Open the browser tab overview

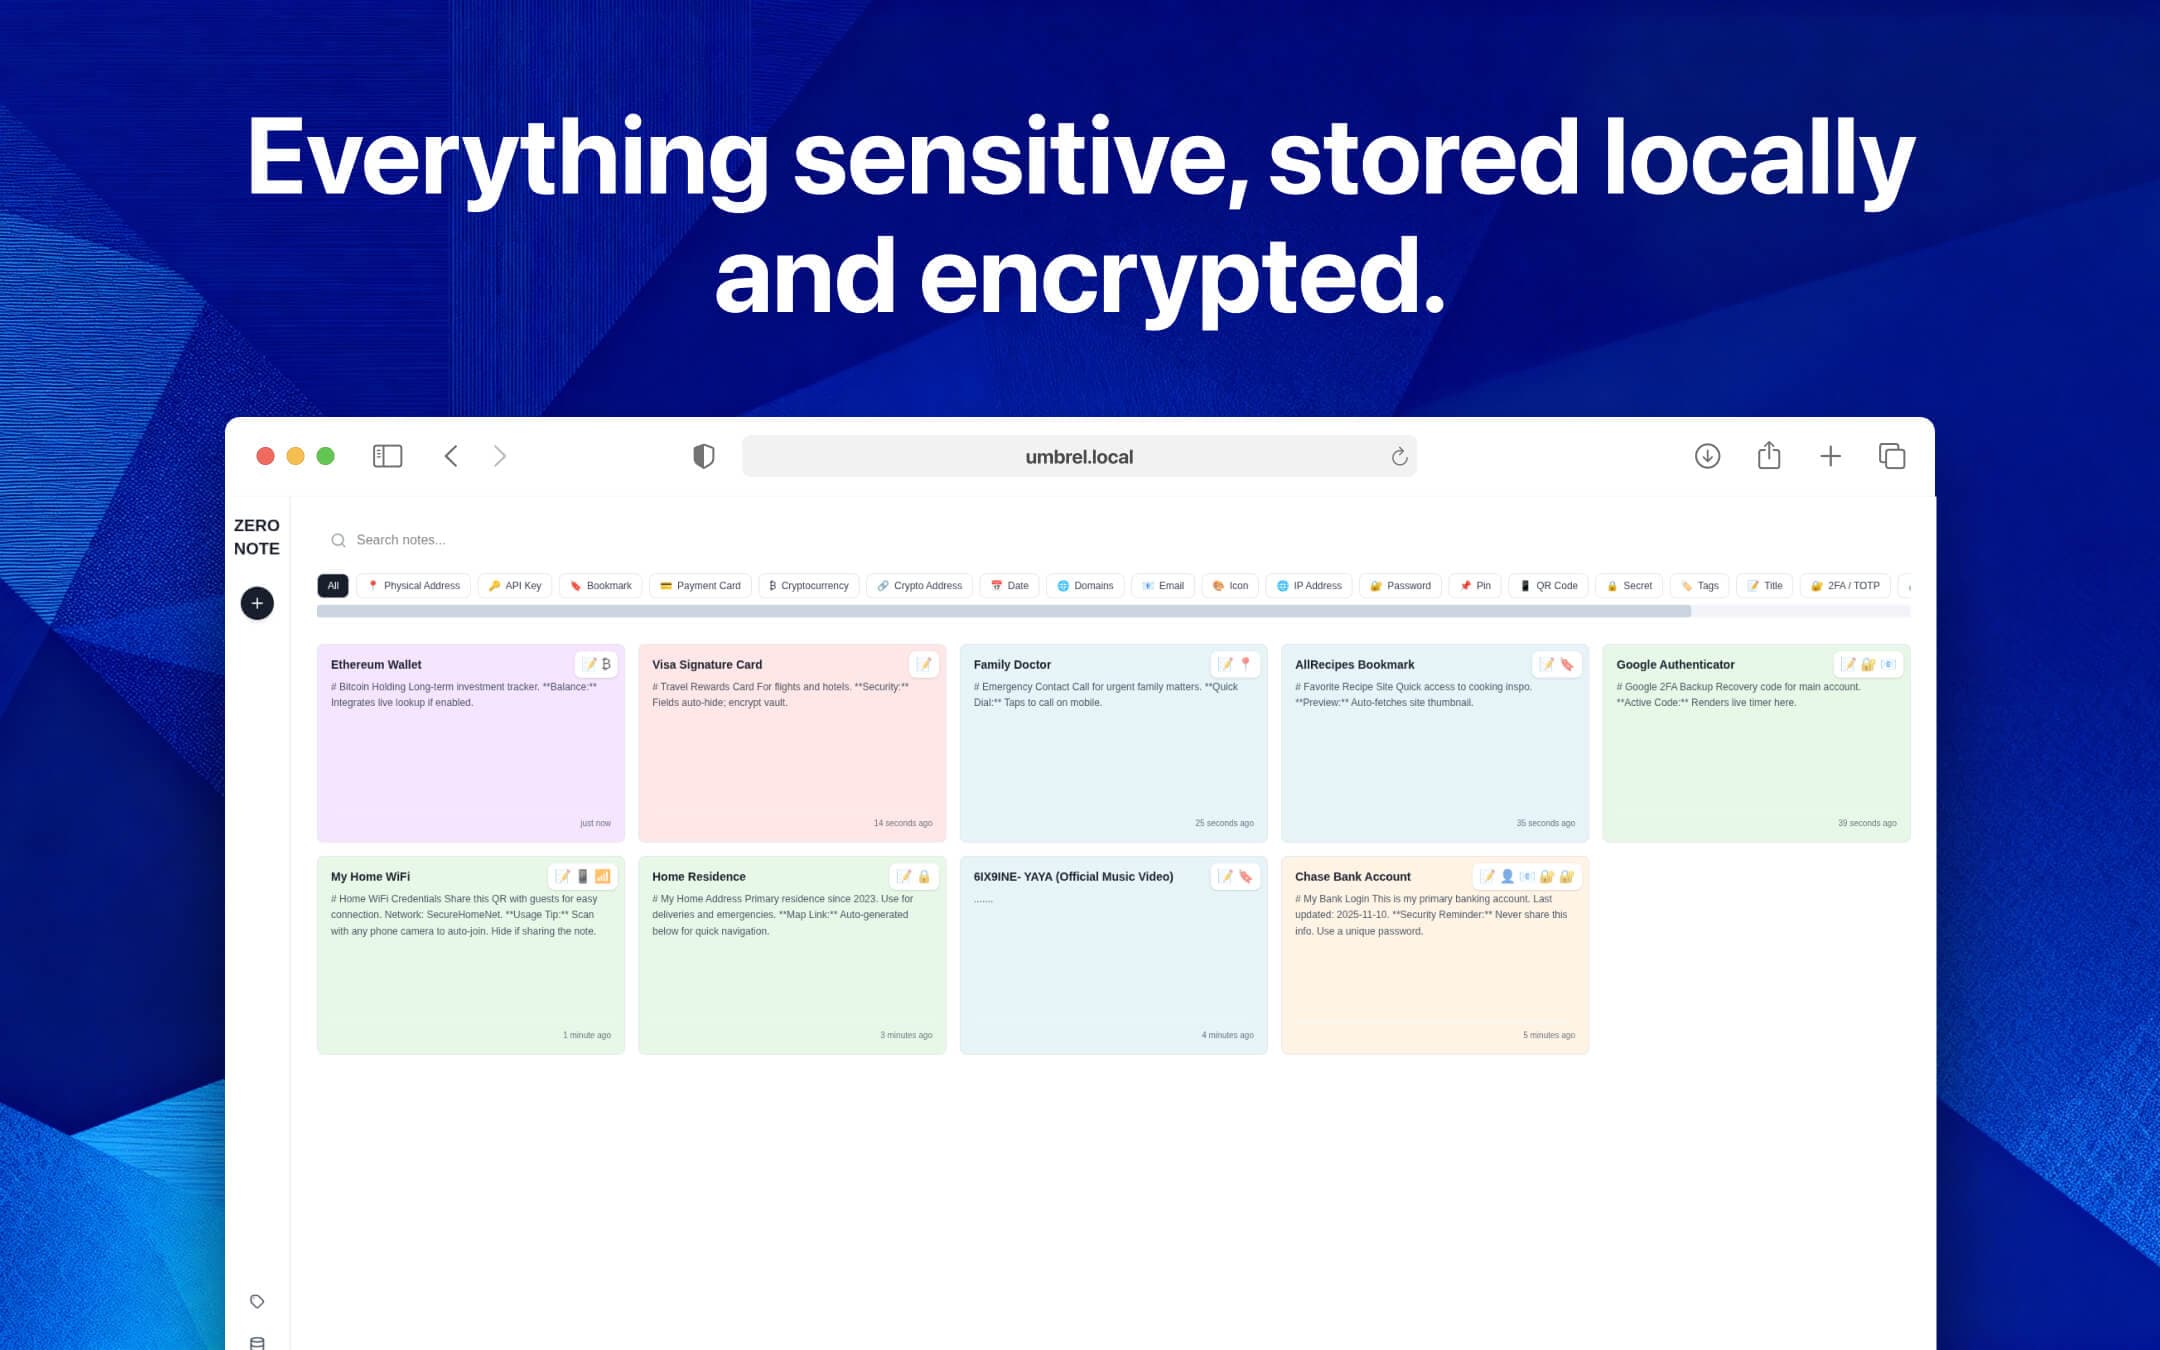1893,455
